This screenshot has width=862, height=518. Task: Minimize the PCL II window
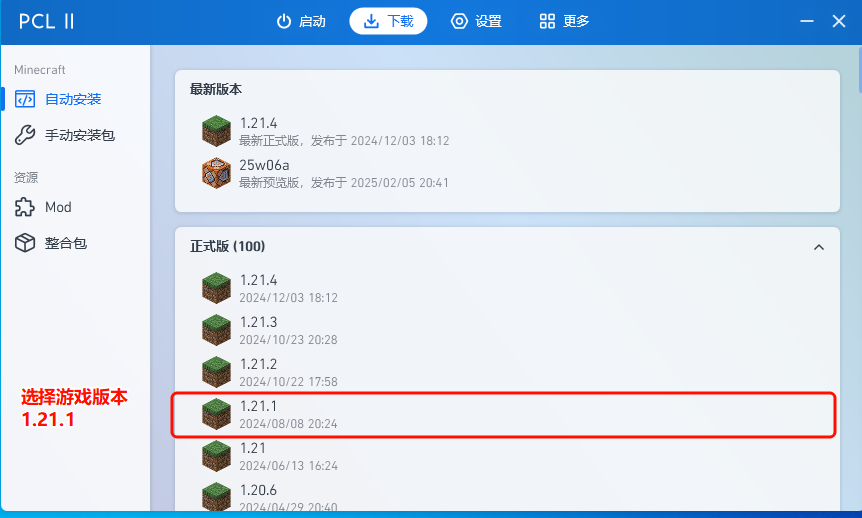point(806,21)
